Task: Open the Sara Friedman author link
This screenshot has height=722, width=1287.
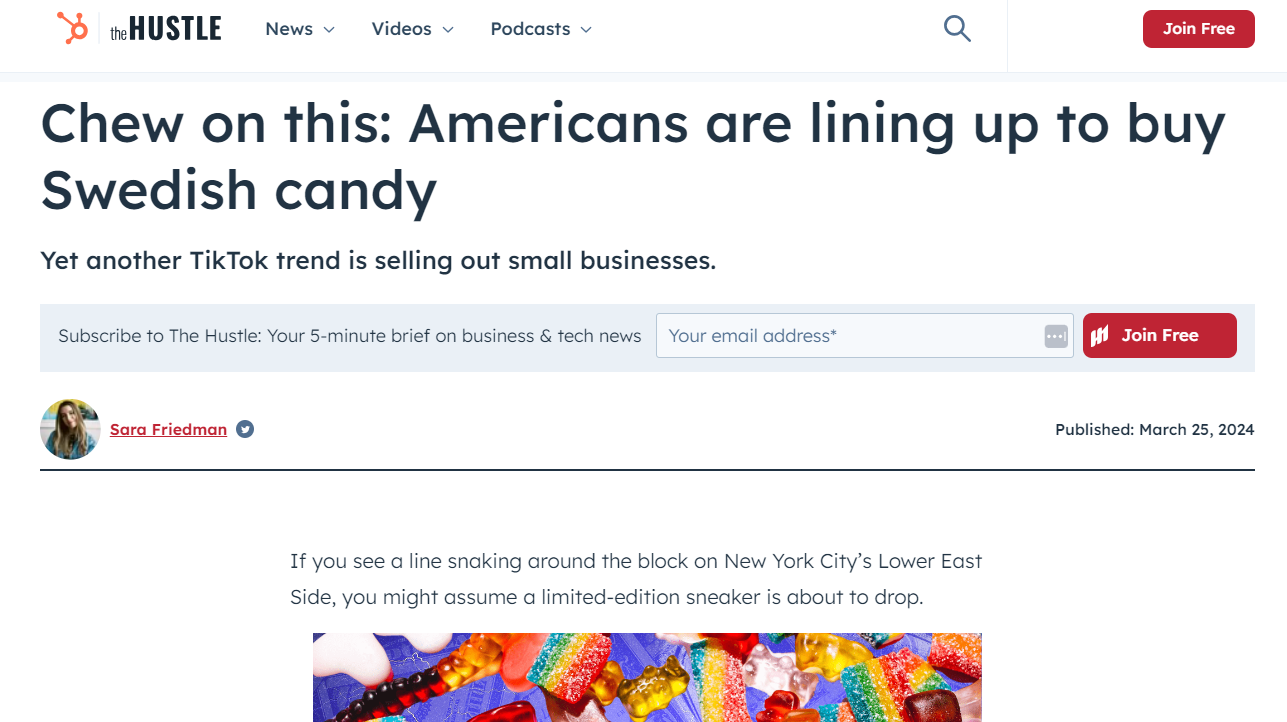Action: tap(168, 430)
